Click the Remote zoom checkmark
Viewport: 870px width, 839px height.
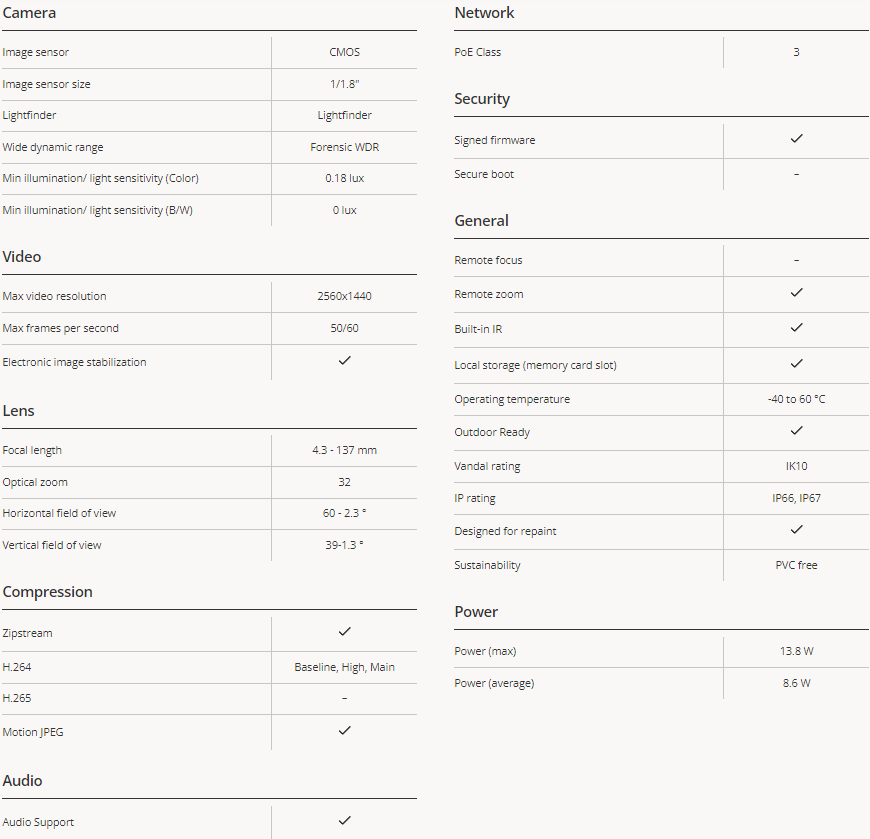pyautogui.click(x=796, y=293)
